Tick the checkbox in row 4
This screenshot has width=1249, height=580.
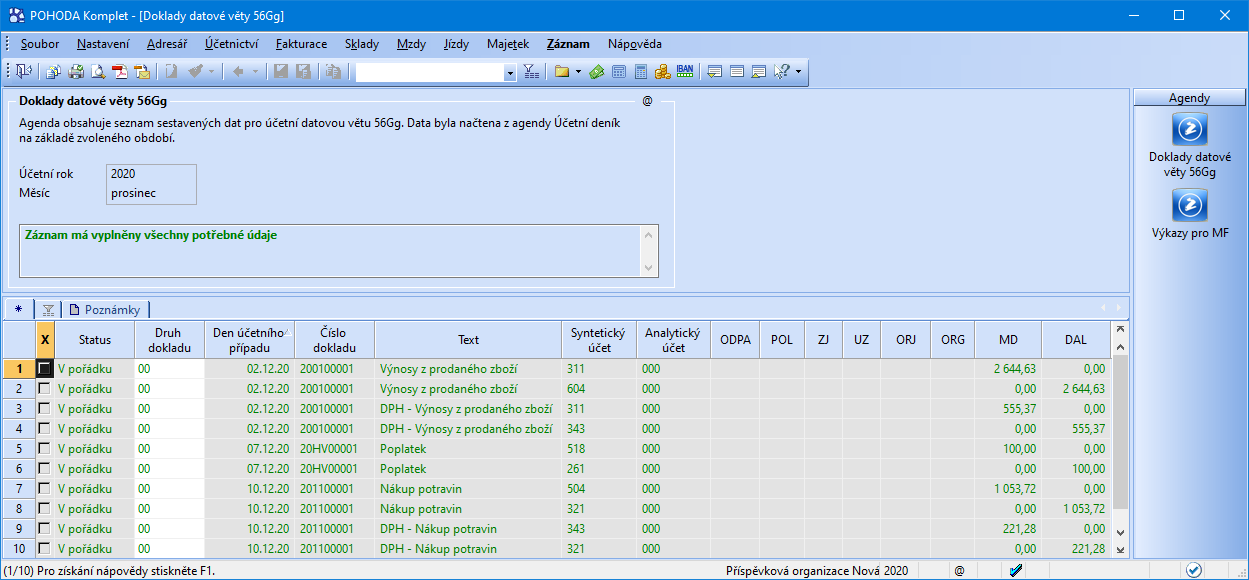[x=44, y=429]
